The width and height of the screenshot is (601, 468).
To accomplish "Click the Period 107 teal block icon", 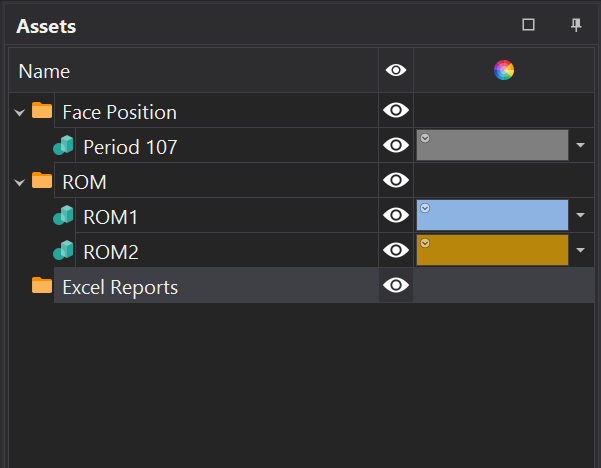I will pos(63,146).
